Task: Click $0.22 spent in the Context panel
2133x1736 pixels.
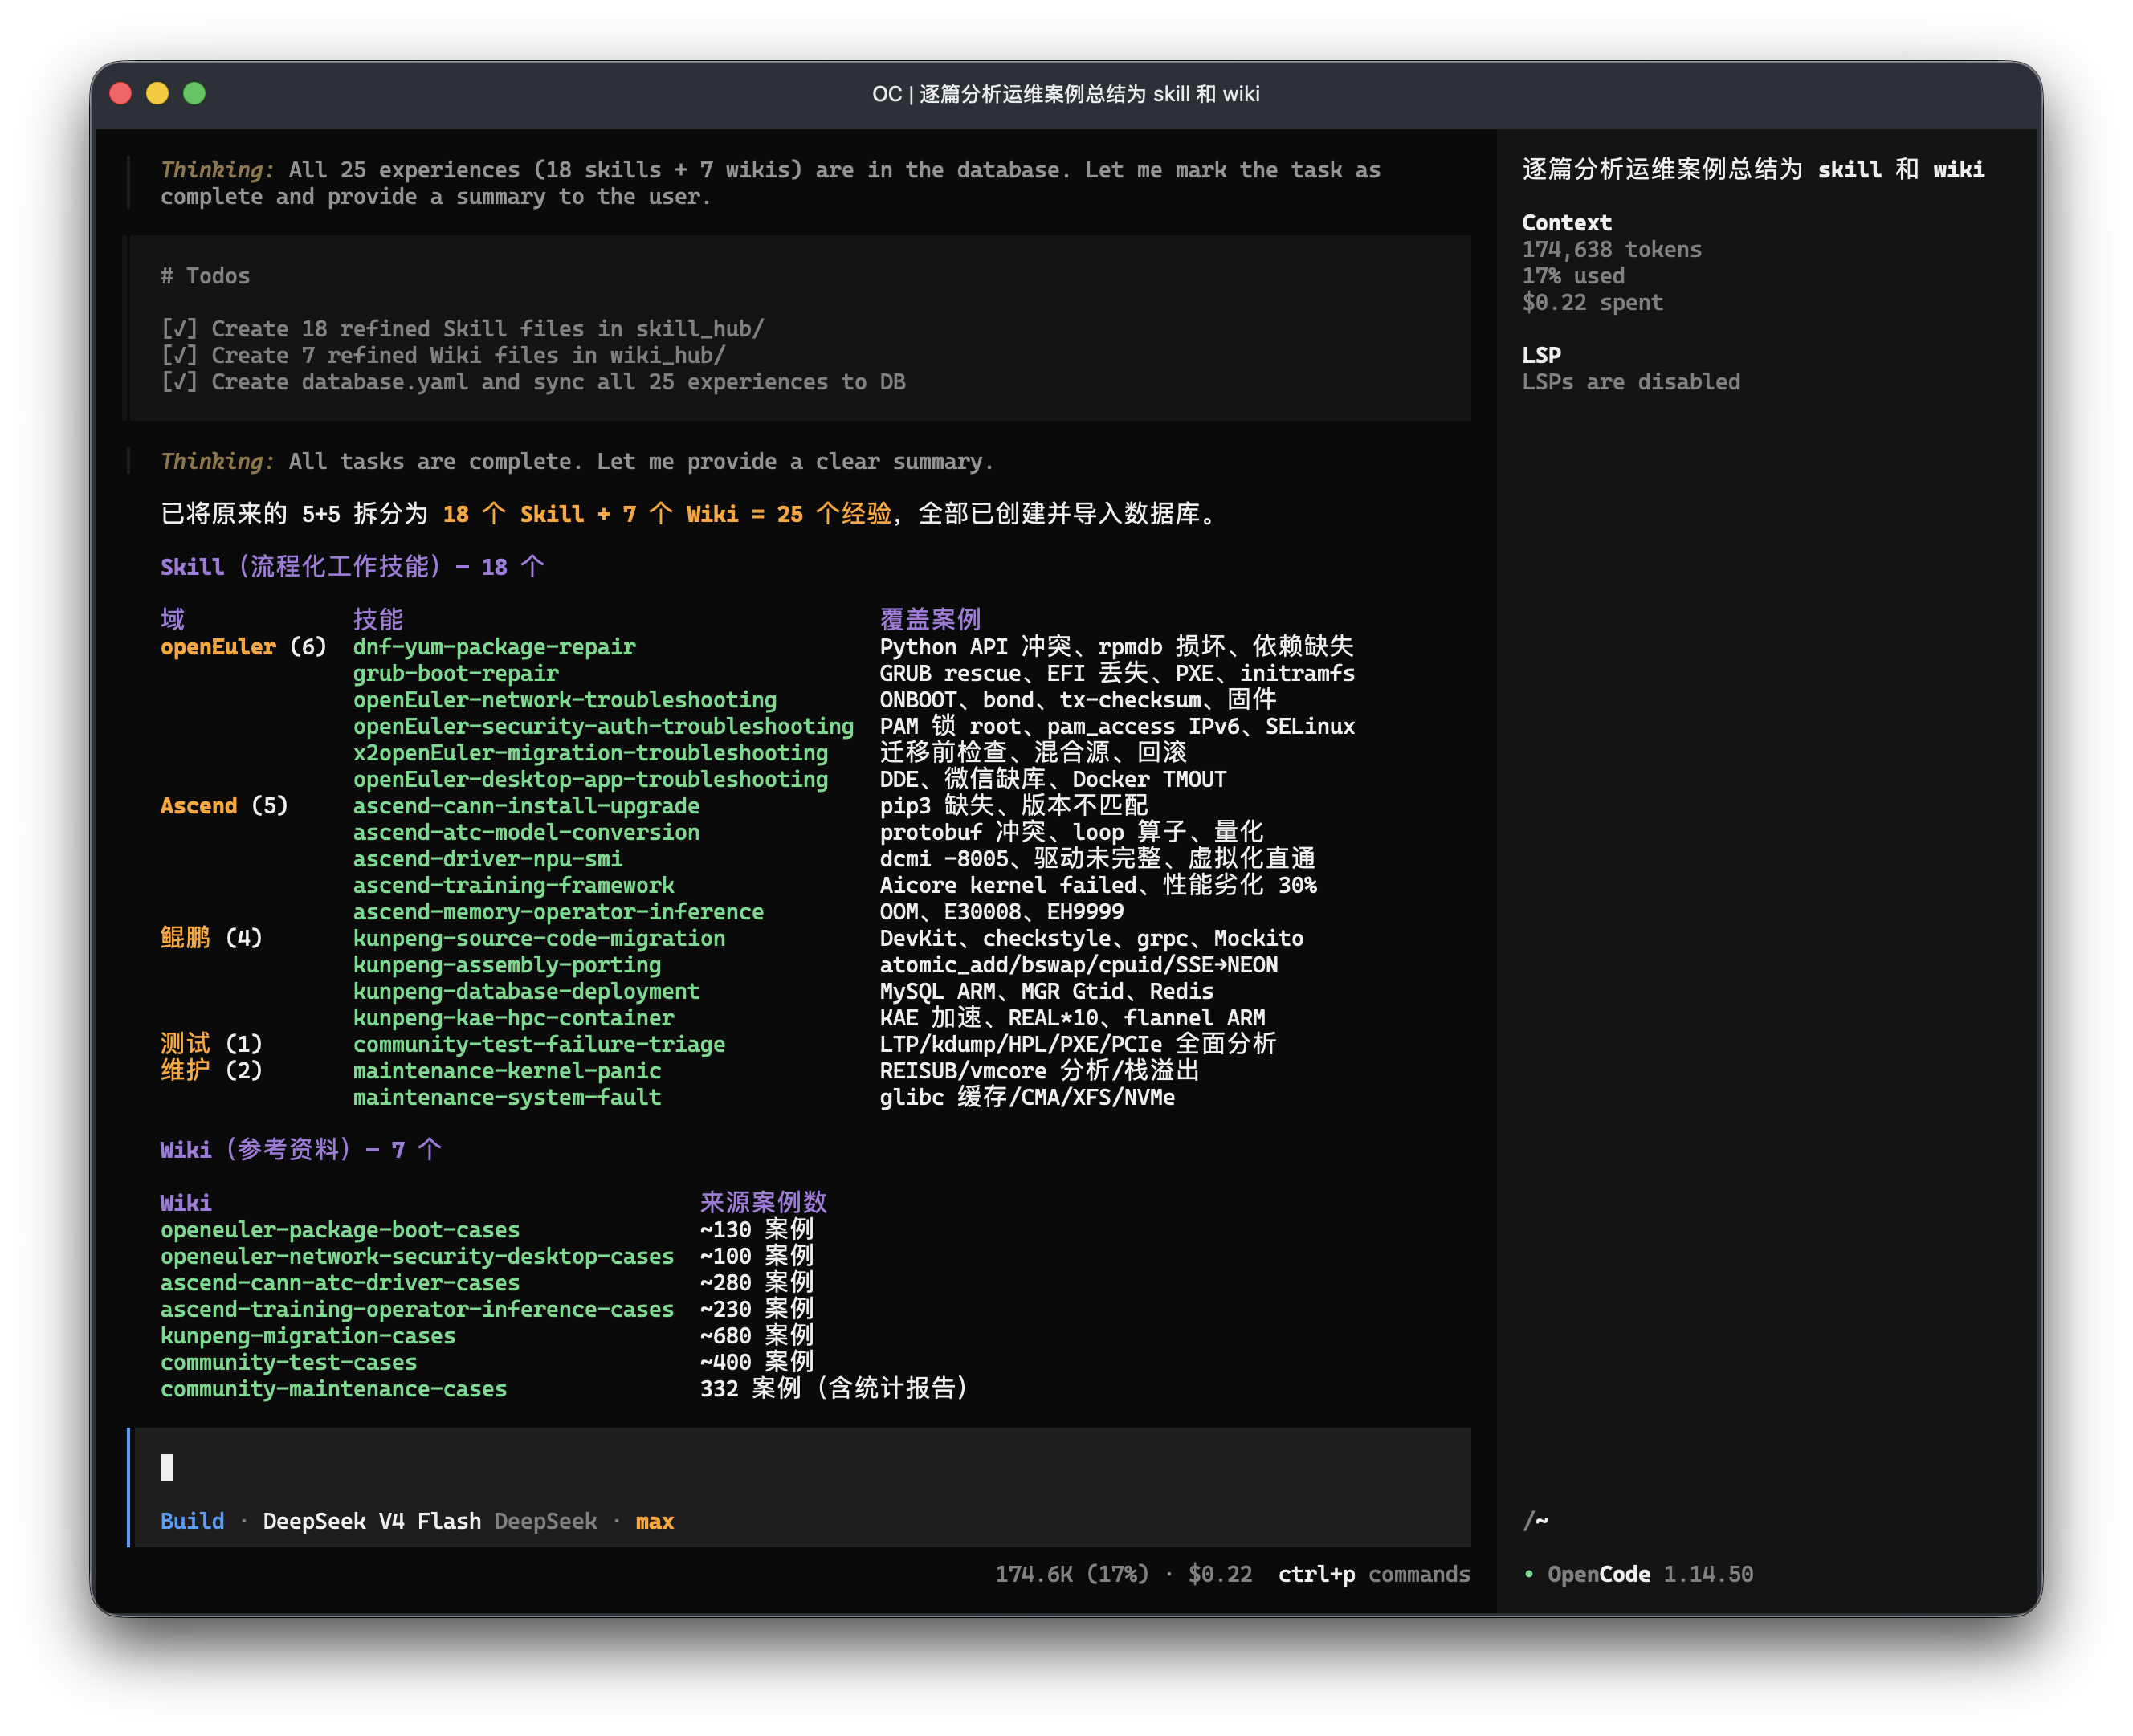Action: point(1592,302)
